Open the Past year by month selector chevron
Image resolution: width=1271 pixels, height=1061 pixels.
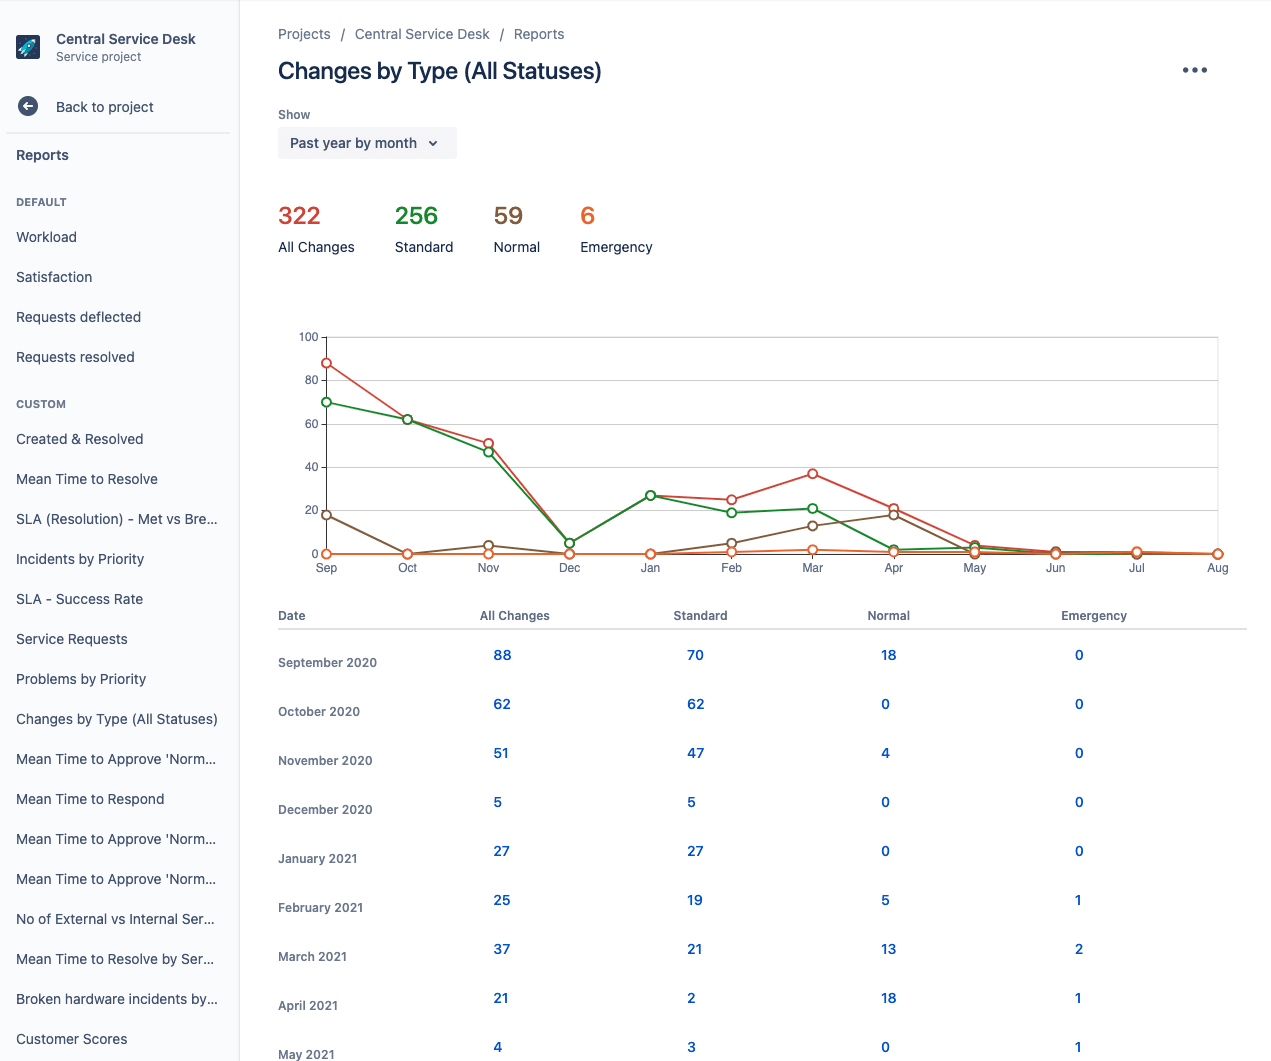pyautogui.click(x=435, y=143)
